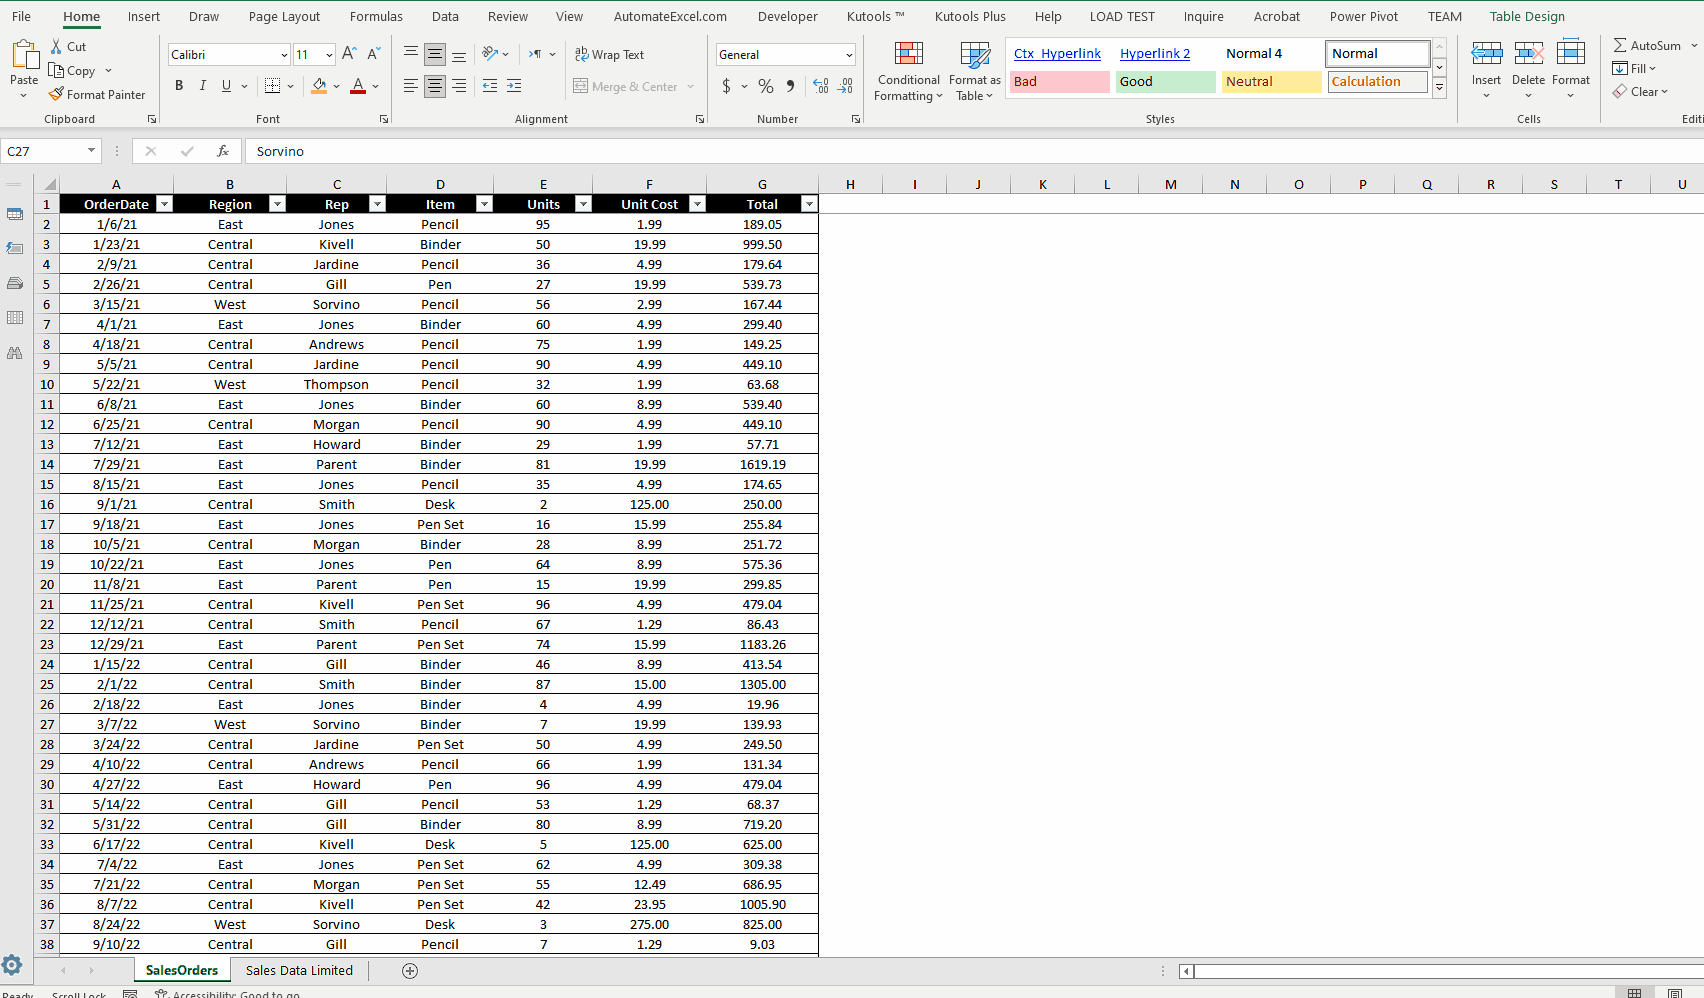The width and height of the screenshot is (1704, 998).
Task: Open the Kutools Plus menu
Action: [x=969, y=16]
